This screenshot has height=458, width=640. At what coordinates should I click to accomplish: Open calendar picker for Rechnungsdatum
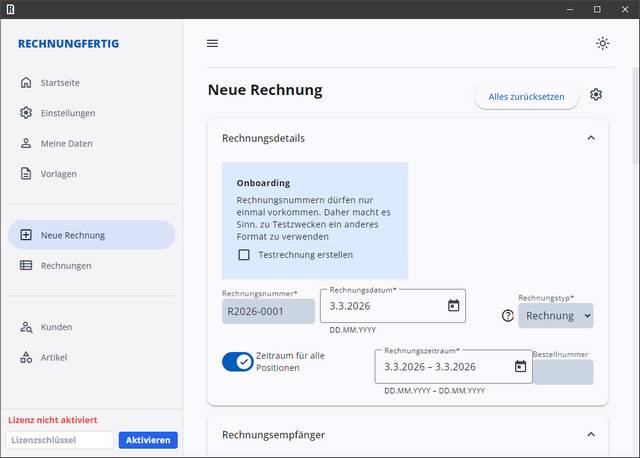click(x=453, y=306)
